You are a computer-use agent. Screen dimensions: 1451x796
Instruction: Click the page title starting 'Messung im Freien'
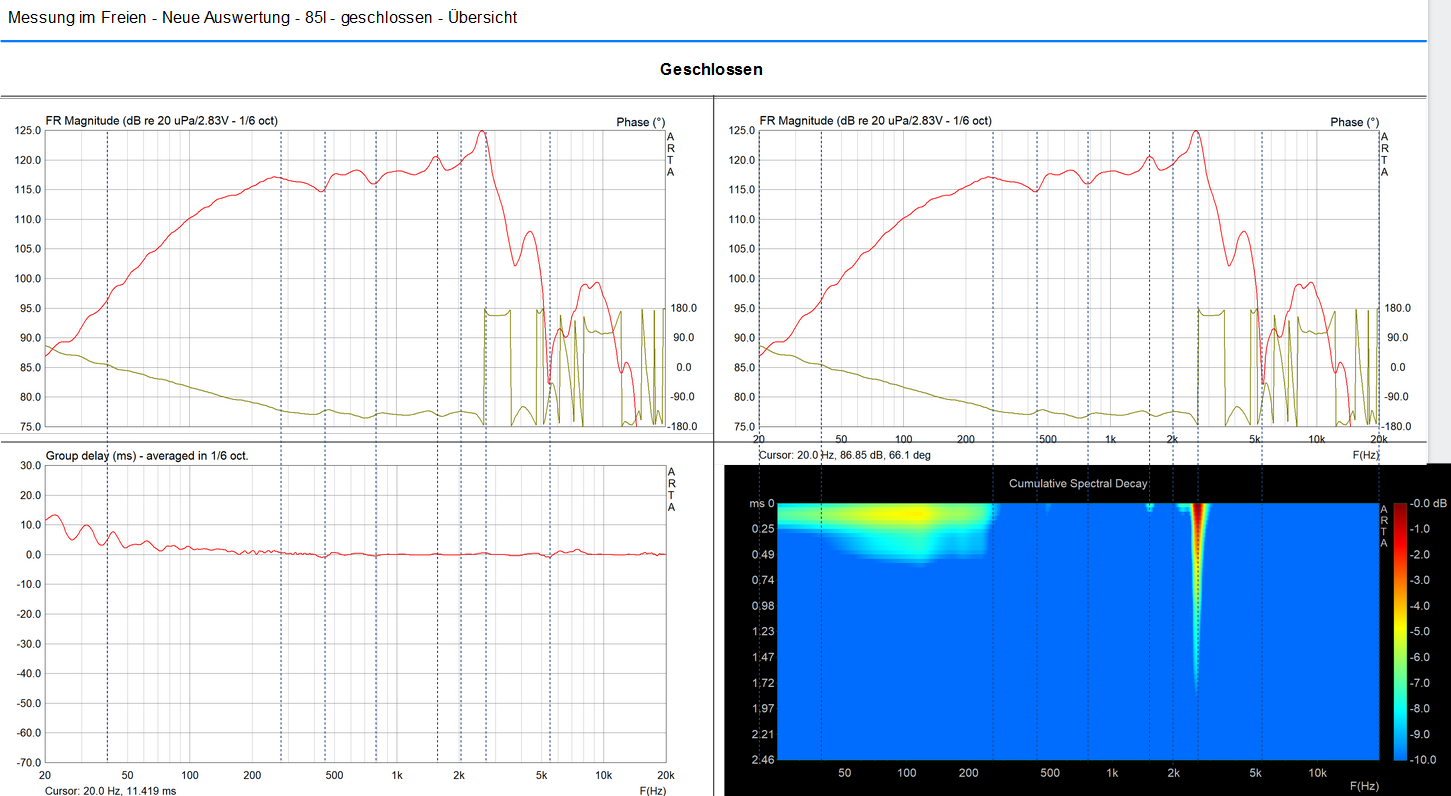[262, 18]
